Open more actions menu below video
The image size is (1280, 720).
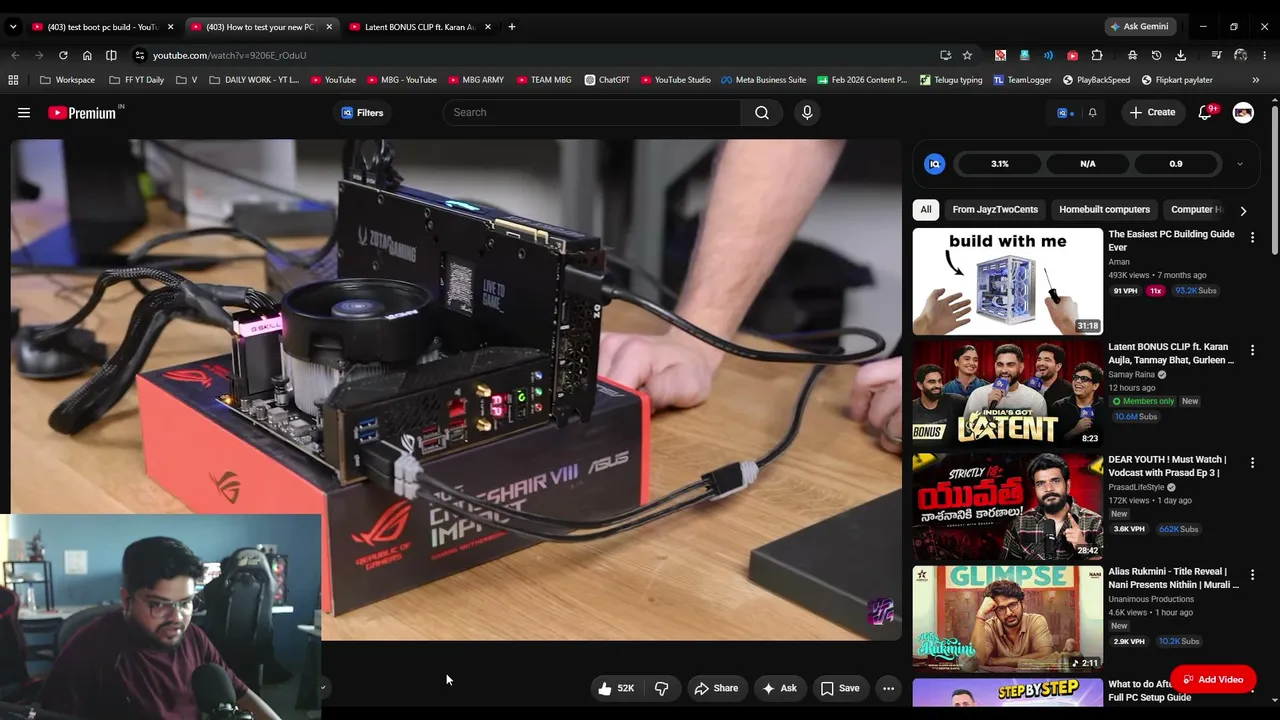tap(888, 688)
